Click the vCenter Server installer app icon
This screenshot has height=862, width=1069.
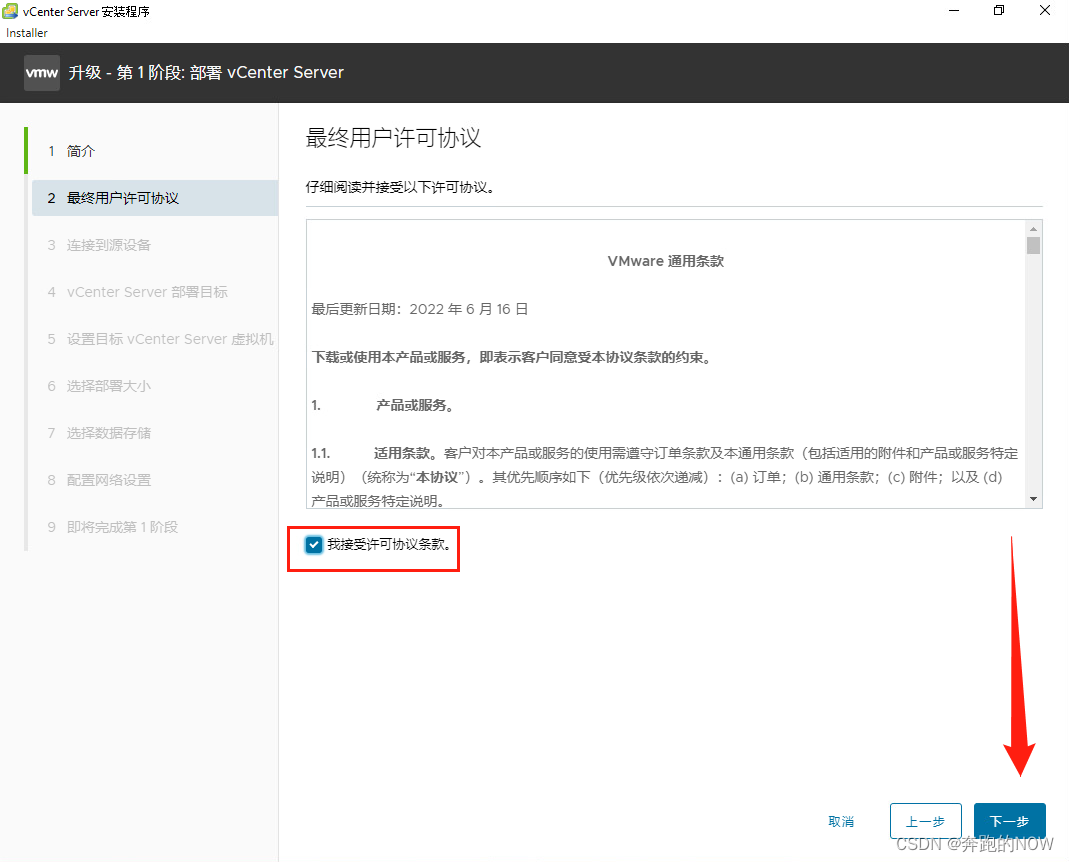10,11
